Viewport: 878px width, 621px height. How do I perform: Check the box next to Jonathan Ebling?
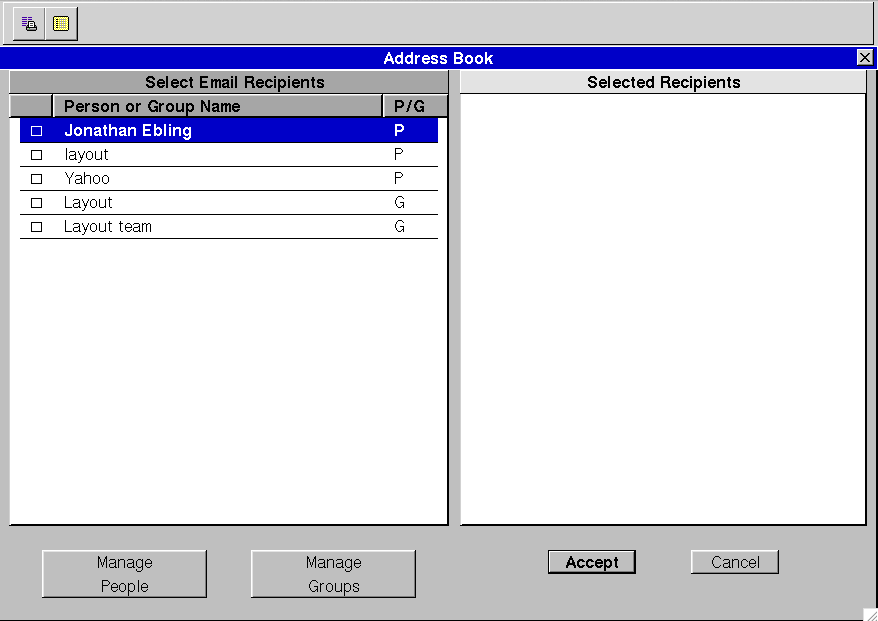pos(37,131)
